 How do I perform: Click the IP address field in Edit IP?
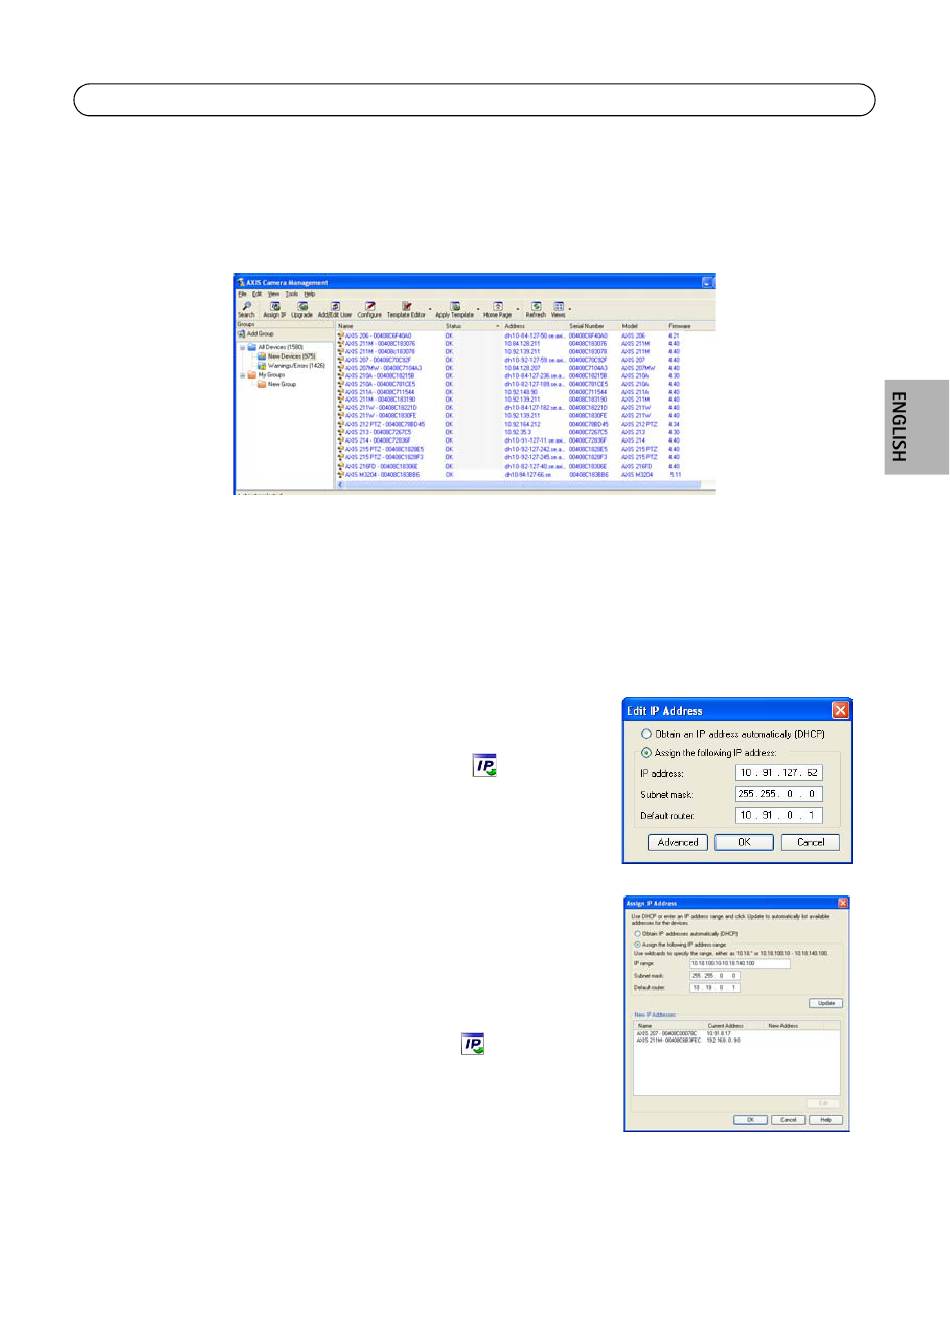779,773
